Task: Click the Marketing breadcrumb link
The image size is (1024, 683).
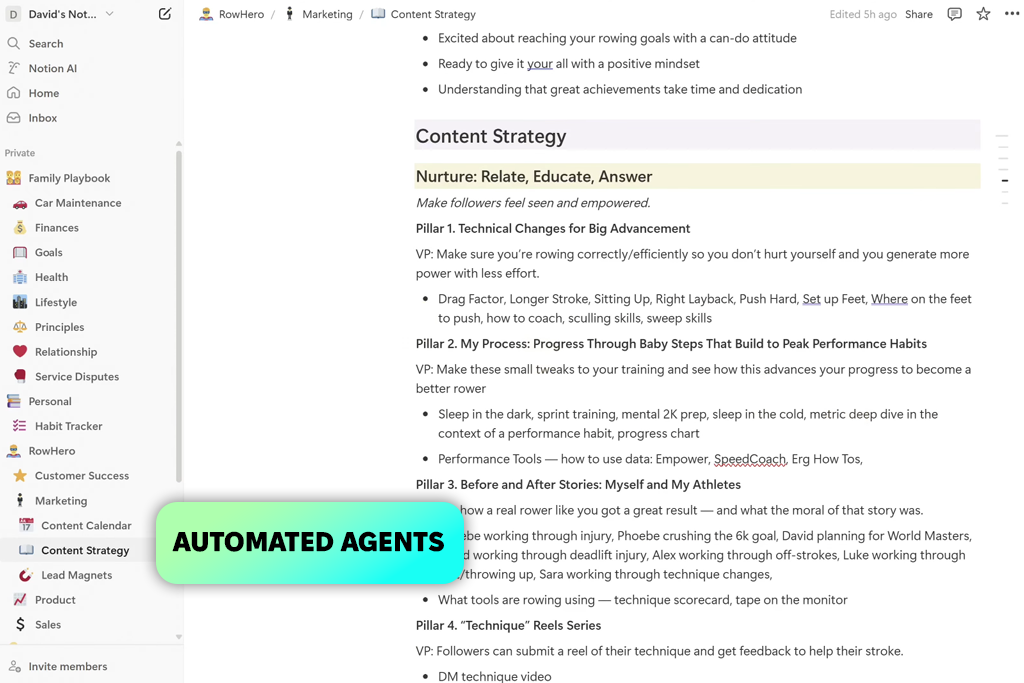Action: click(319, 14)
